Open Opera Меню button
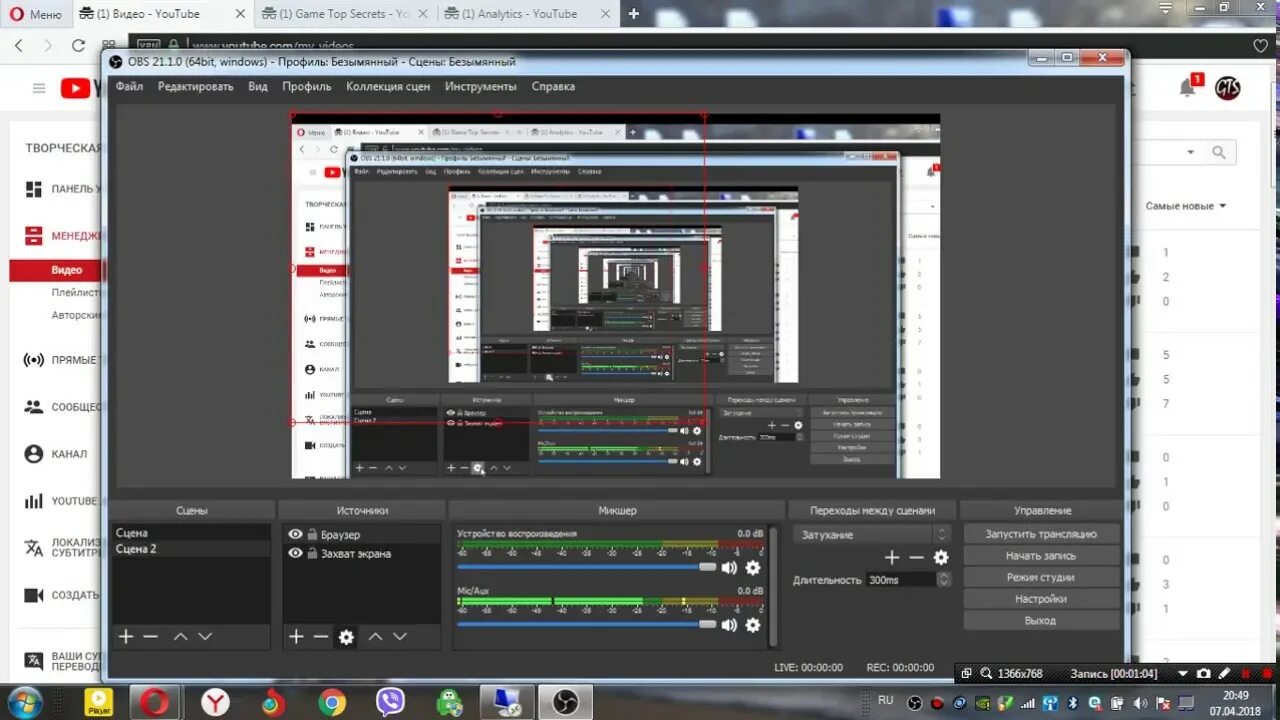 click(x=34, y=14)
